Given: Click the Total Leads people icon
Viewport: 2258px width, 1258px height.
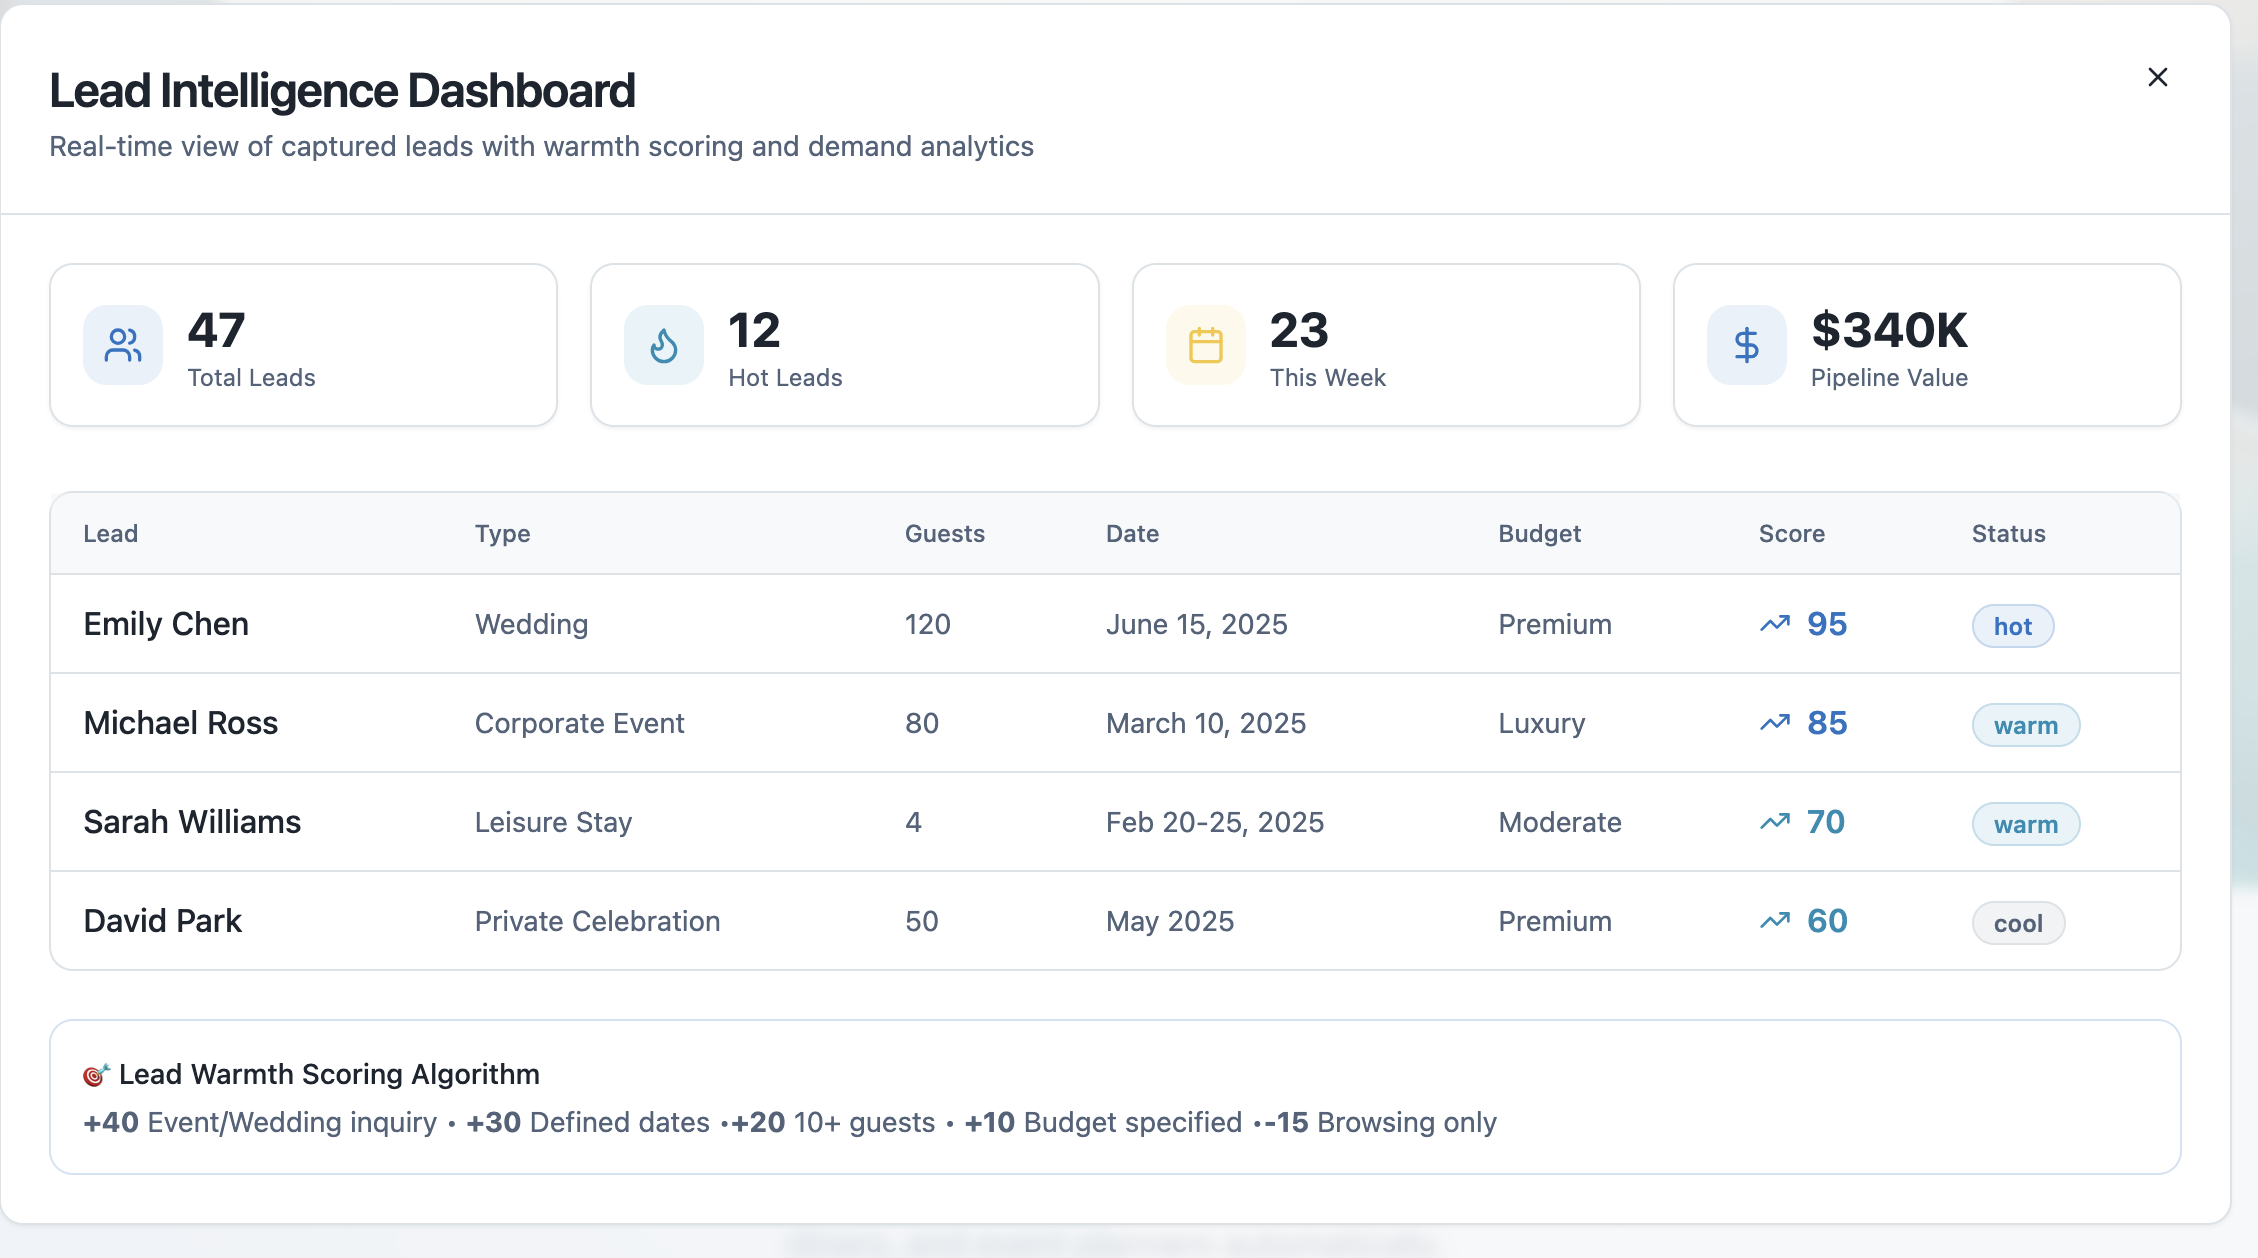Looking at the screenshot, I should pos(121,344).
